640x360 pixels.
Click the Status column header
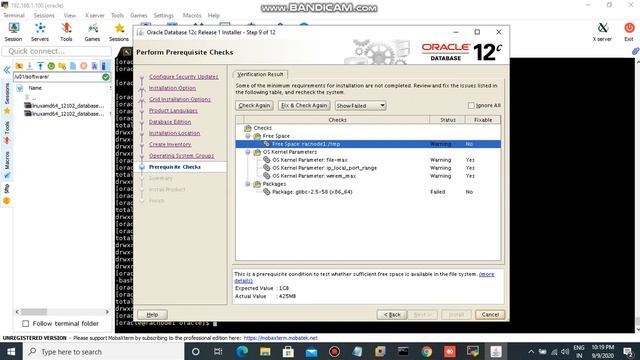click(x=448, y=120)
